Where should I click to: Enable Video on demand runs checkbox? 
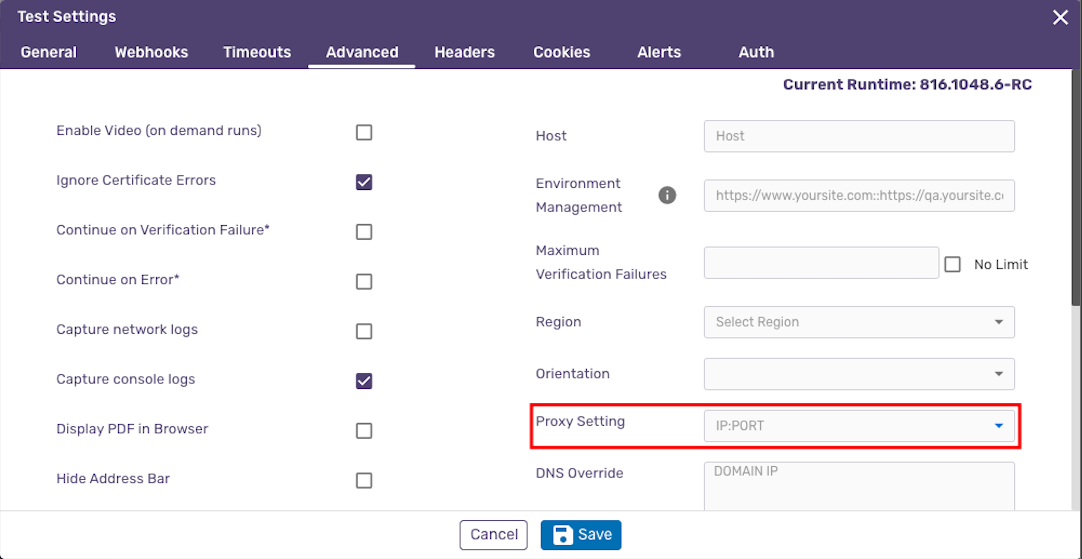click(x=364, y=133)
